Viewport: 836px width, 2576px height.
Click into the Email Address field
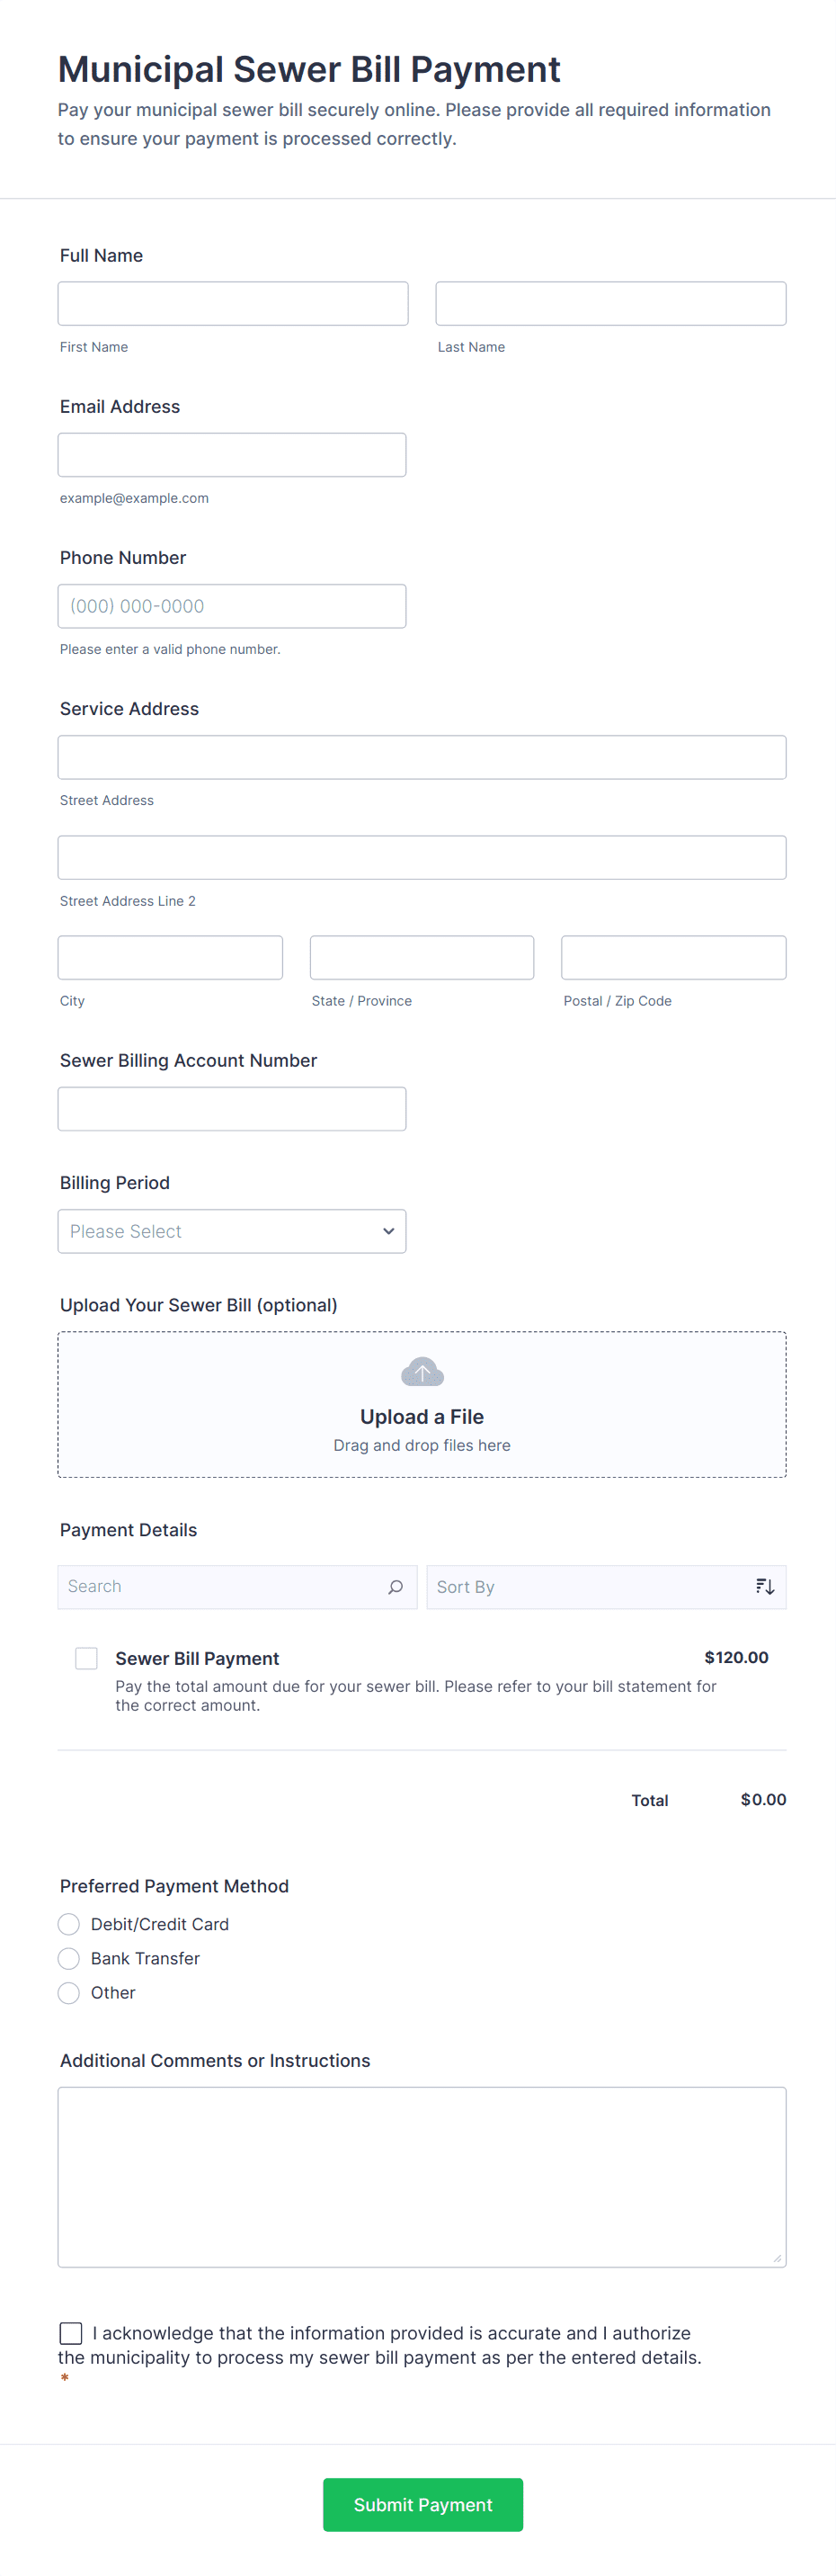[232, 455]
